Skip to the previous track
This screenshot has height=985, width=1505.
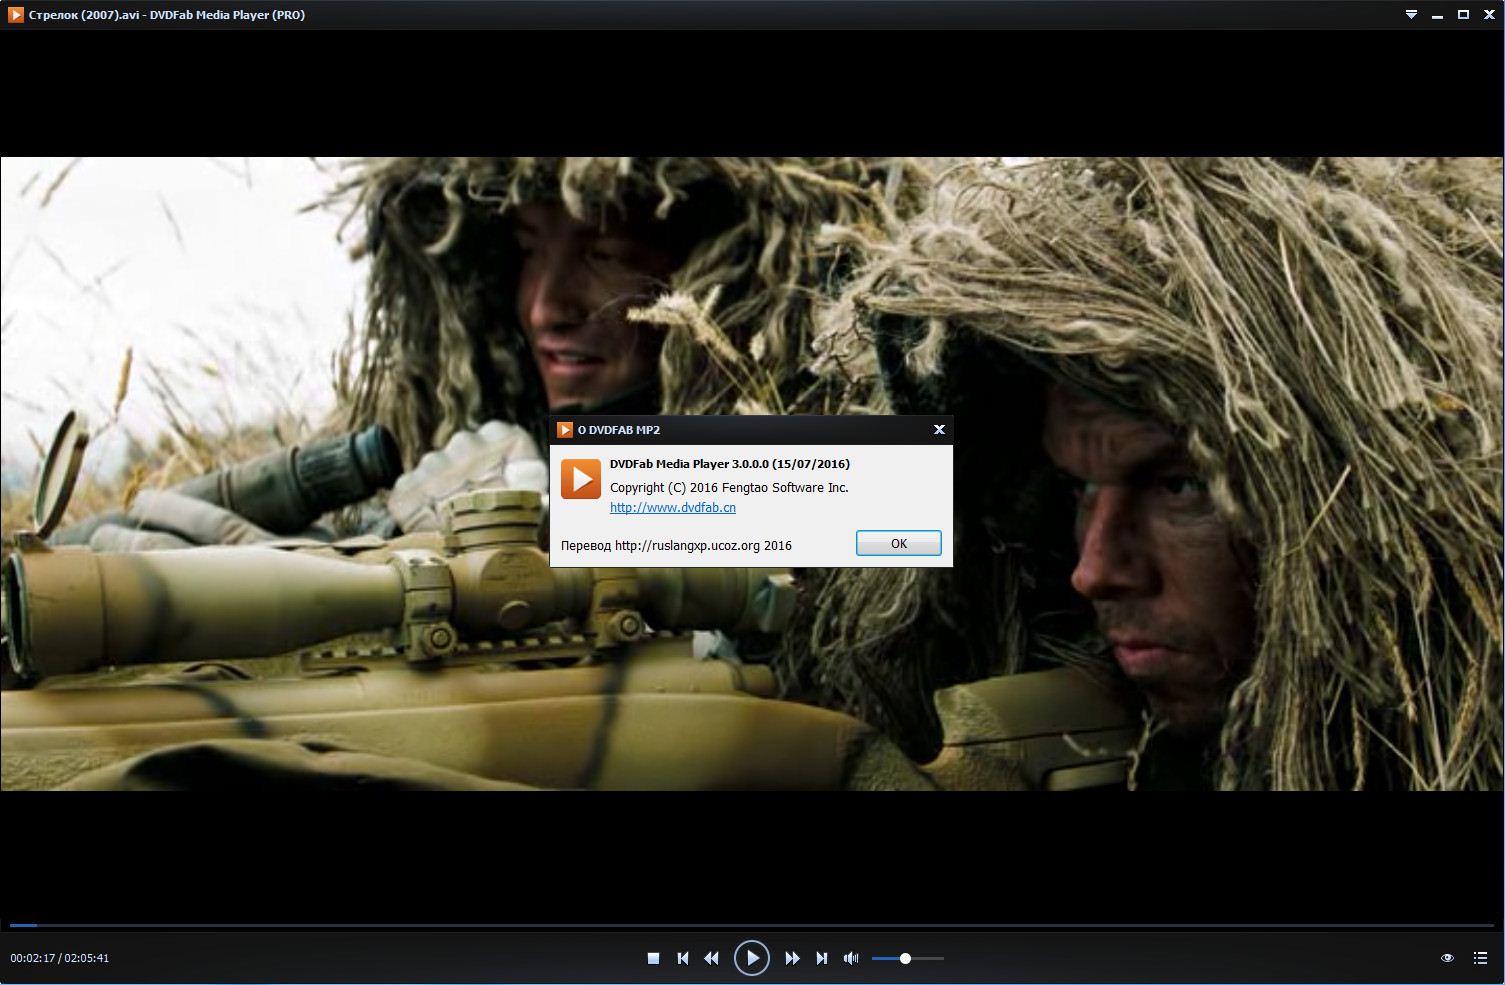point(683,958)
